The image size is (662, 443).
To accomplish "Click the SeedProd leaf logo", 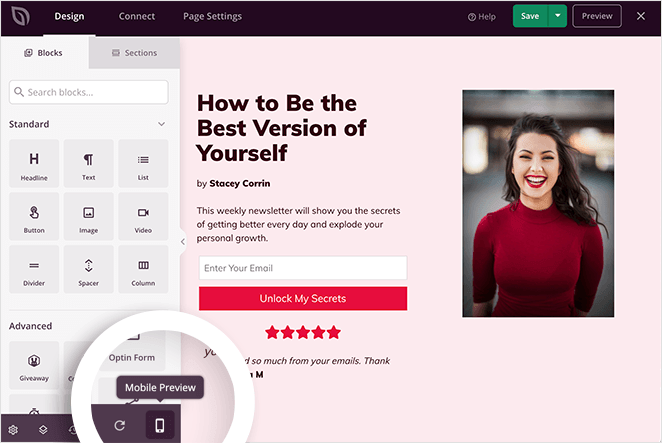I will pyautogui.click(x=20, y=16).
